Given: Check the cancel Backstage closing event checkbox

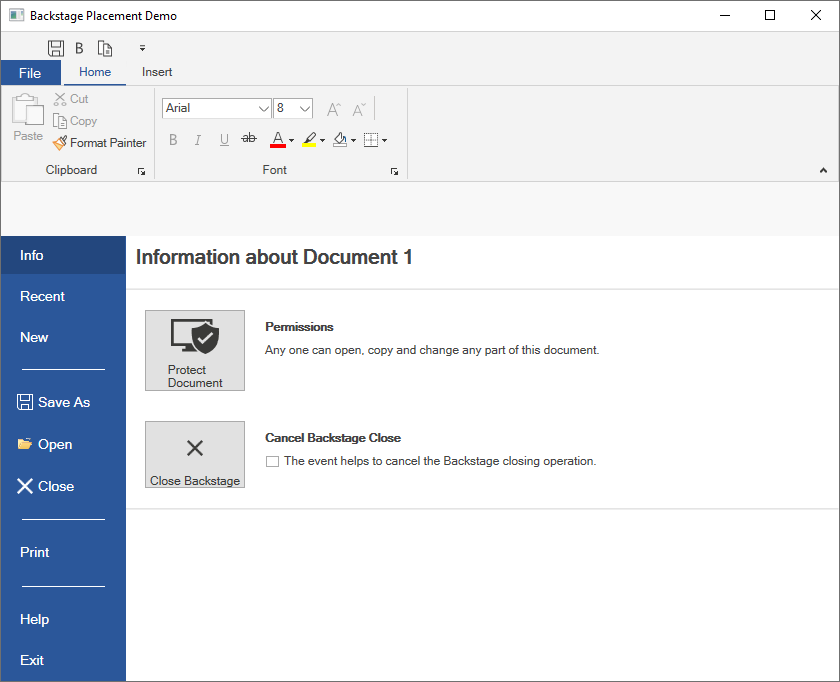Looking at the screenshot, I should [272, 461].
